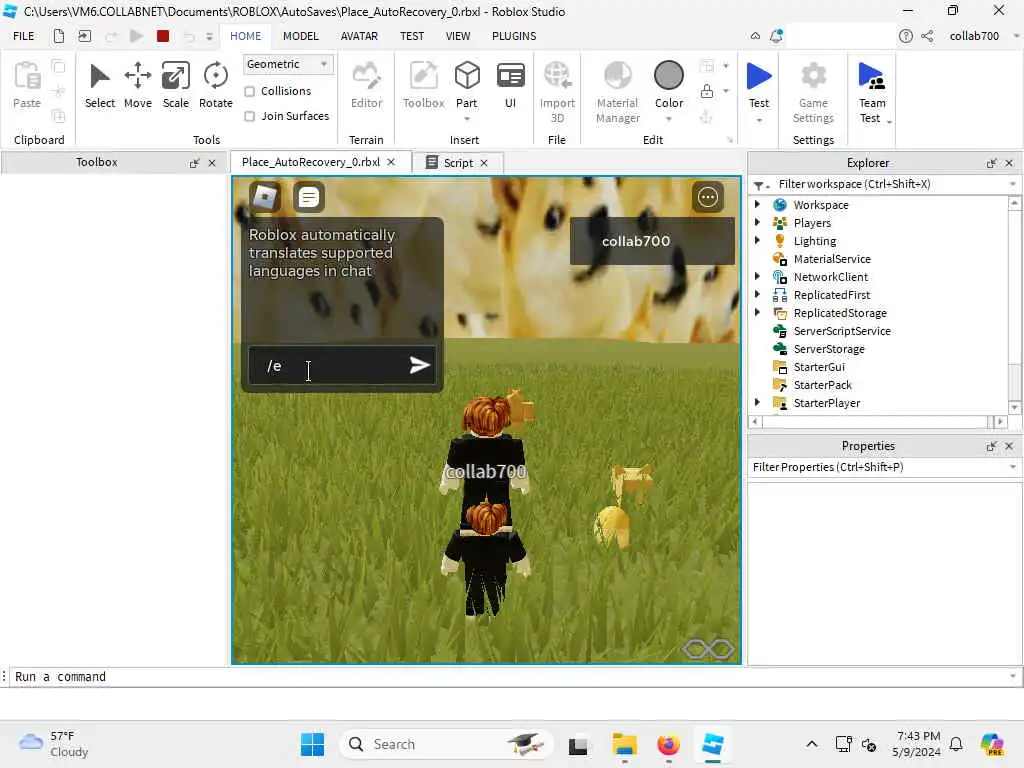Switch to the TEST ribbon tab

[412, 36]
